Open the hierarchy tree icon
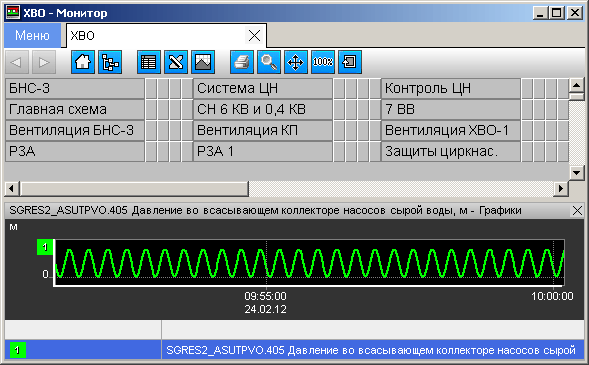 (110, 62)
